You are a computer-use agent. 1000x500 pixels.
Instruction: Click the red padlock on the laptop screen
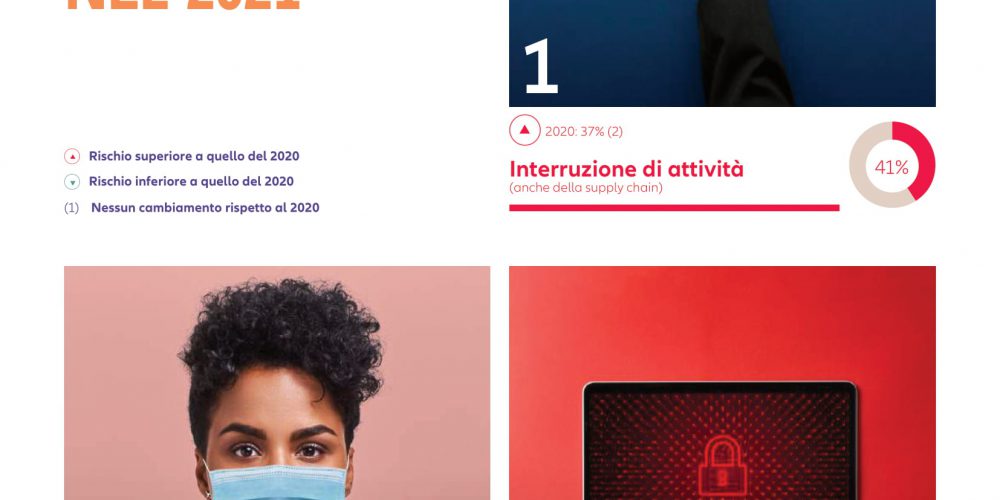click(722, 466)
